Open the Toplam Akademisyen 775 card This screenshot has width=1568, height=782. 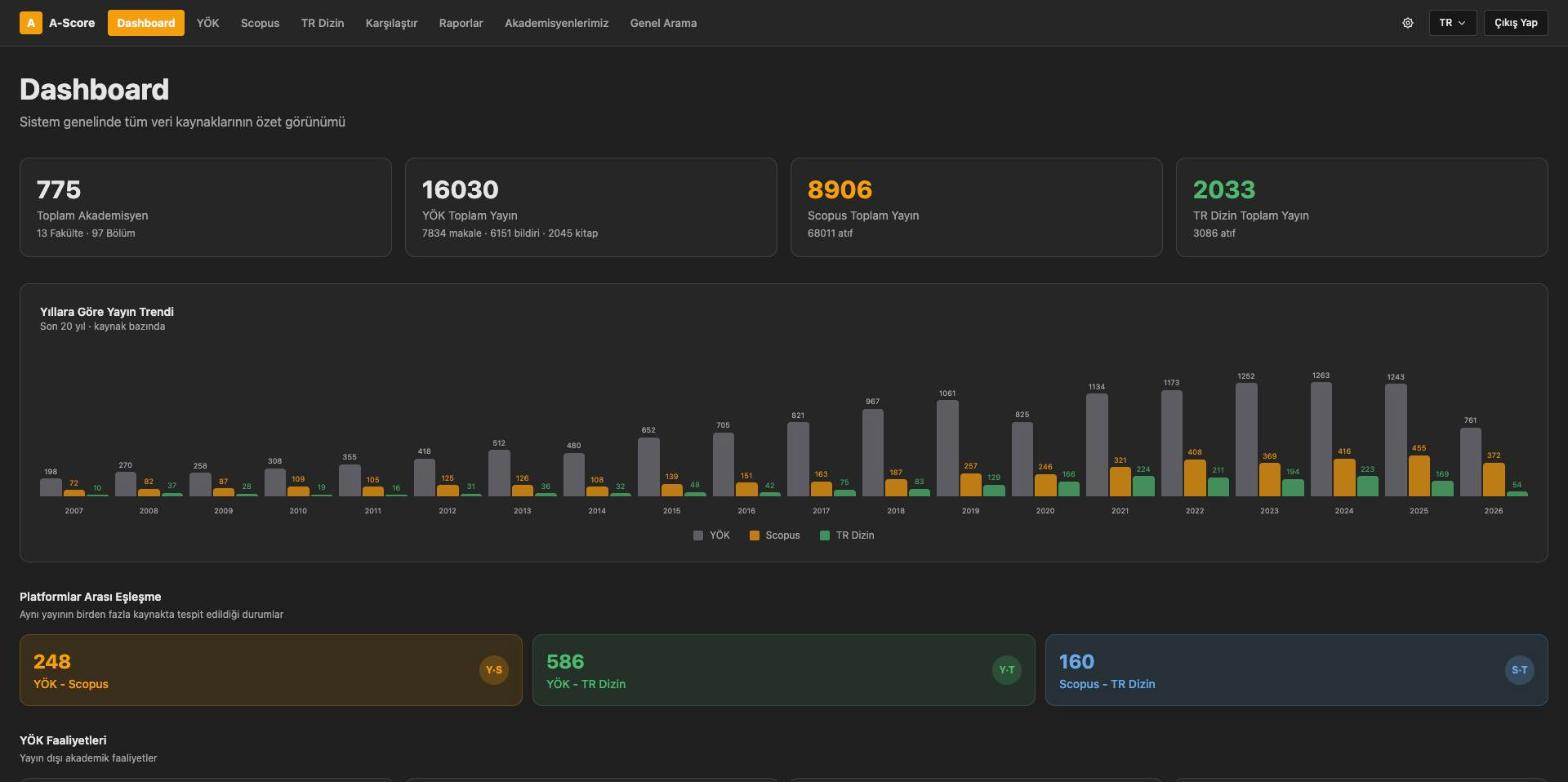[x=205, y=207]
